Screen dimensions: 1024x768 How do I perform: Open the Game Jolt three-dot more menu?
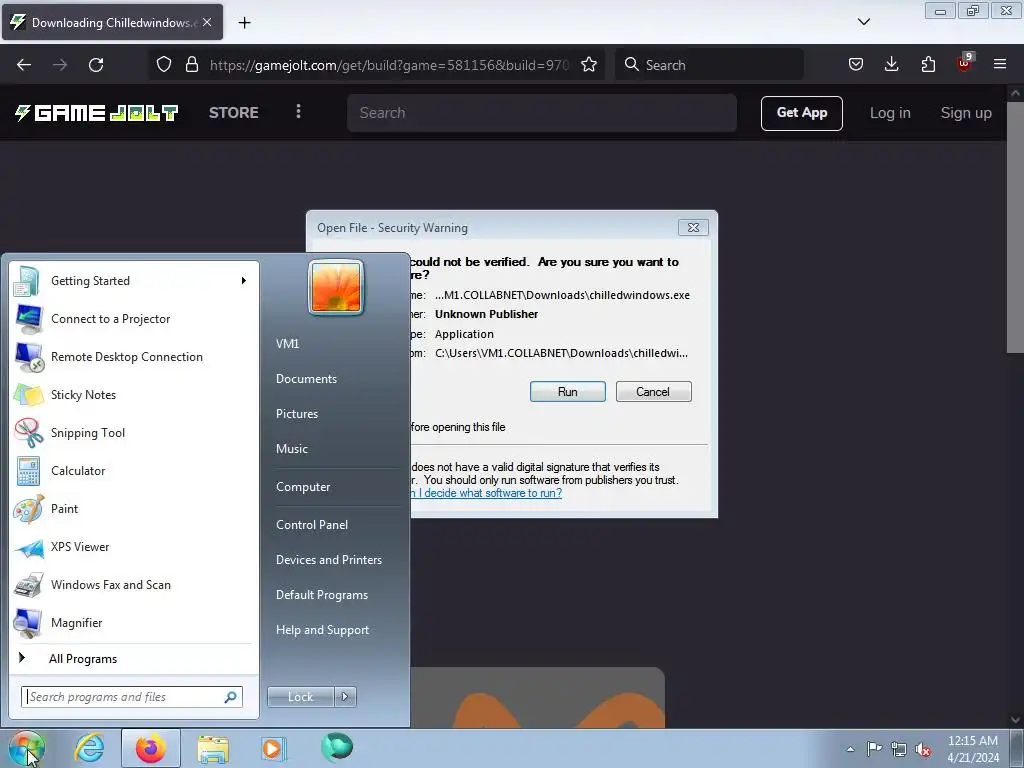pyautogui.click(x=298, y=112)
